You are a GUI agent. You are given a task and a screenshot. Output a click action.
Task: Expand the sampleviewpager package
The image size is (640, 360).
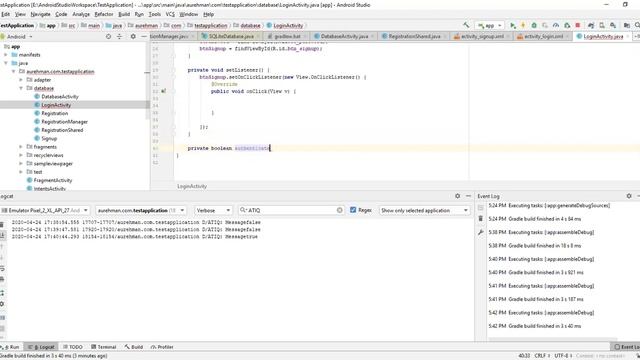click(x=21, y=163)
